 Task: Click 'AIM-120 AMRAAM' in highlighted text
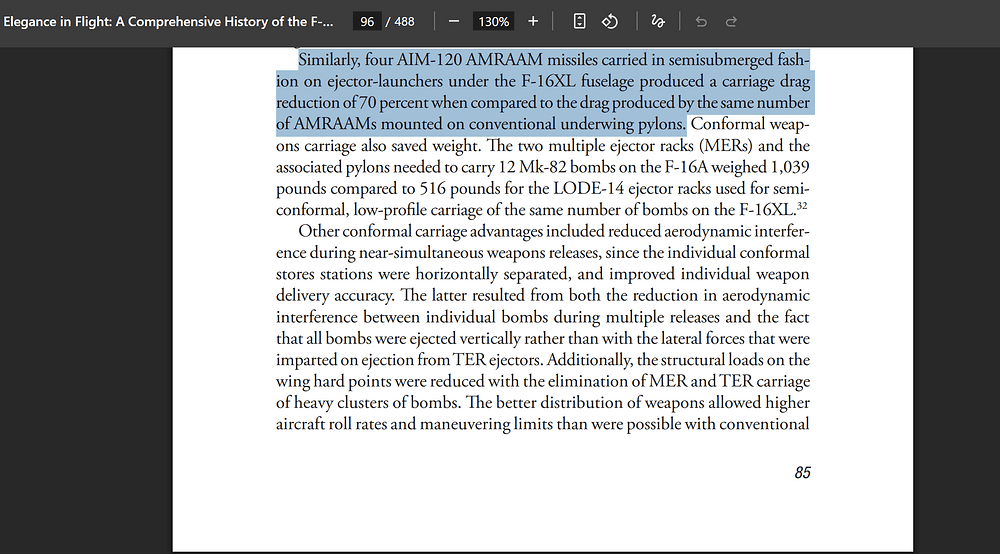469,60
